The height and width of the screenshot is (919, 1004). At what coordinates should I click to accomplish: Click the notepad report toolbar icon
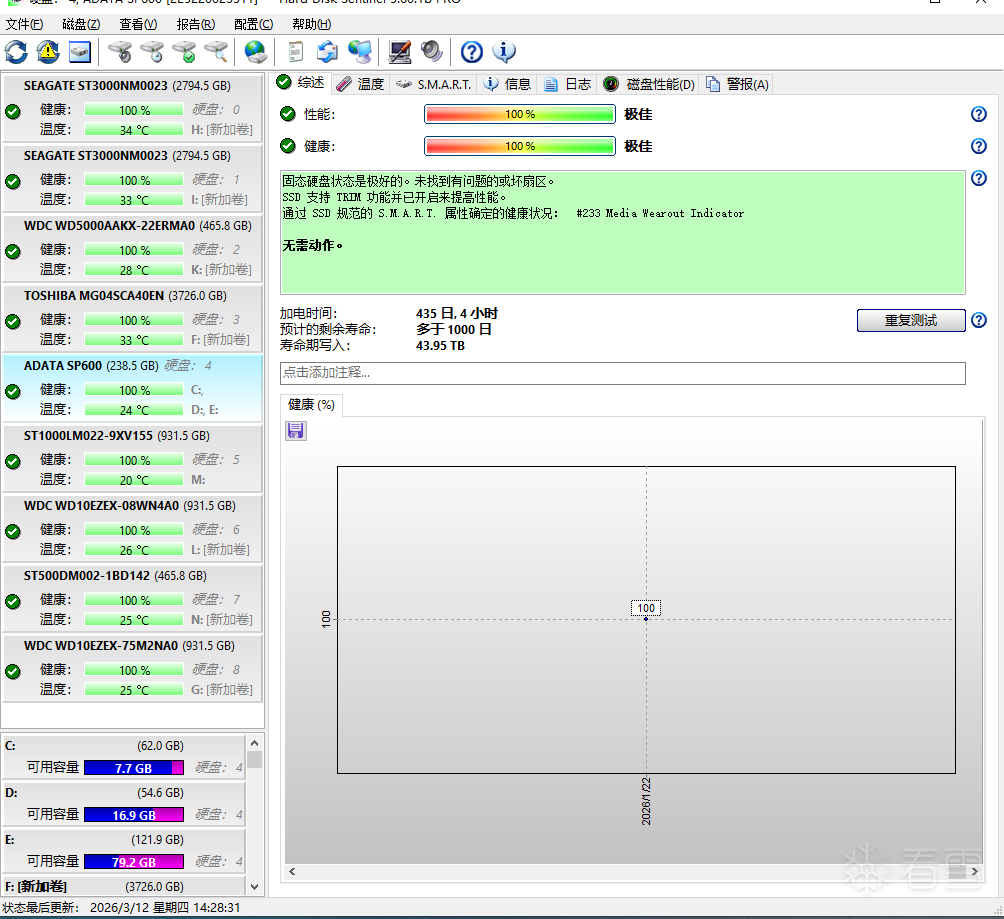click(x=296, y=52)
